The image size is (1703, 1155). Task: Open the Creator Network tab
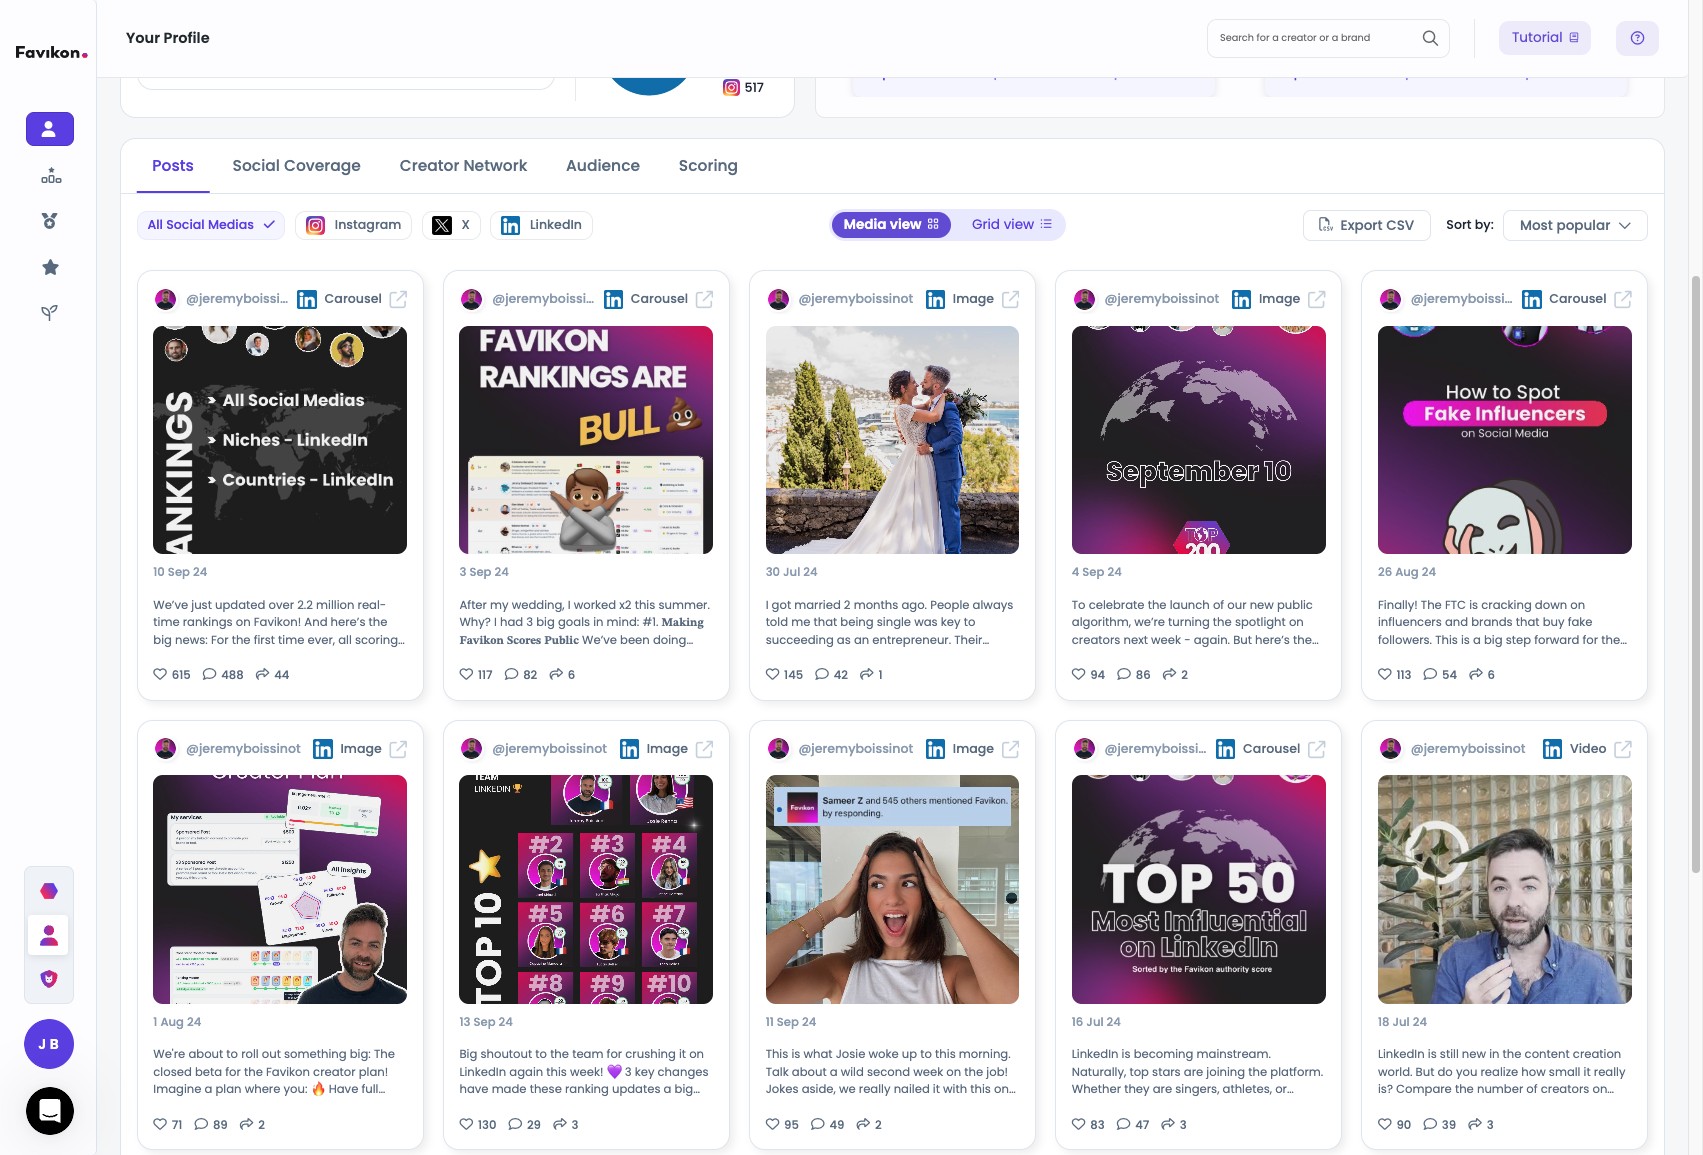click(x=463, y=166)
